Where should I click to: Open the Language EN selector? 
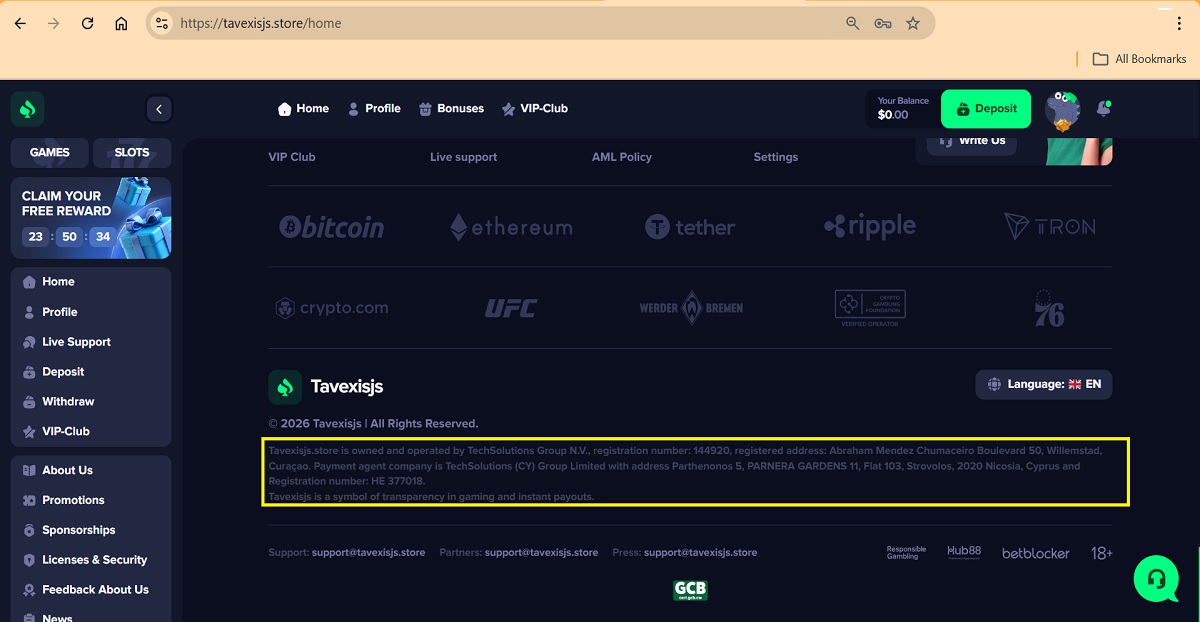[1043, 384]
